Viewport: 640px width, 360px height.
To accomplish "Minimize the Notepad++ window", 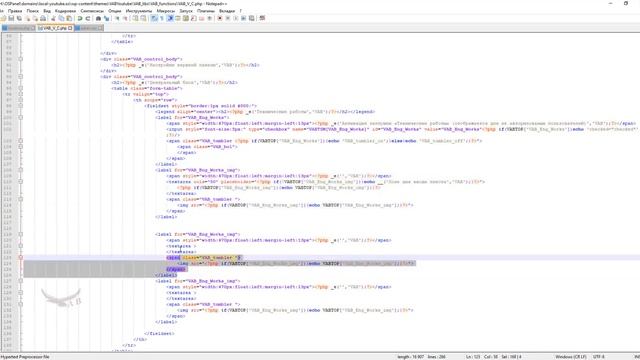I will tap(610, 3).
